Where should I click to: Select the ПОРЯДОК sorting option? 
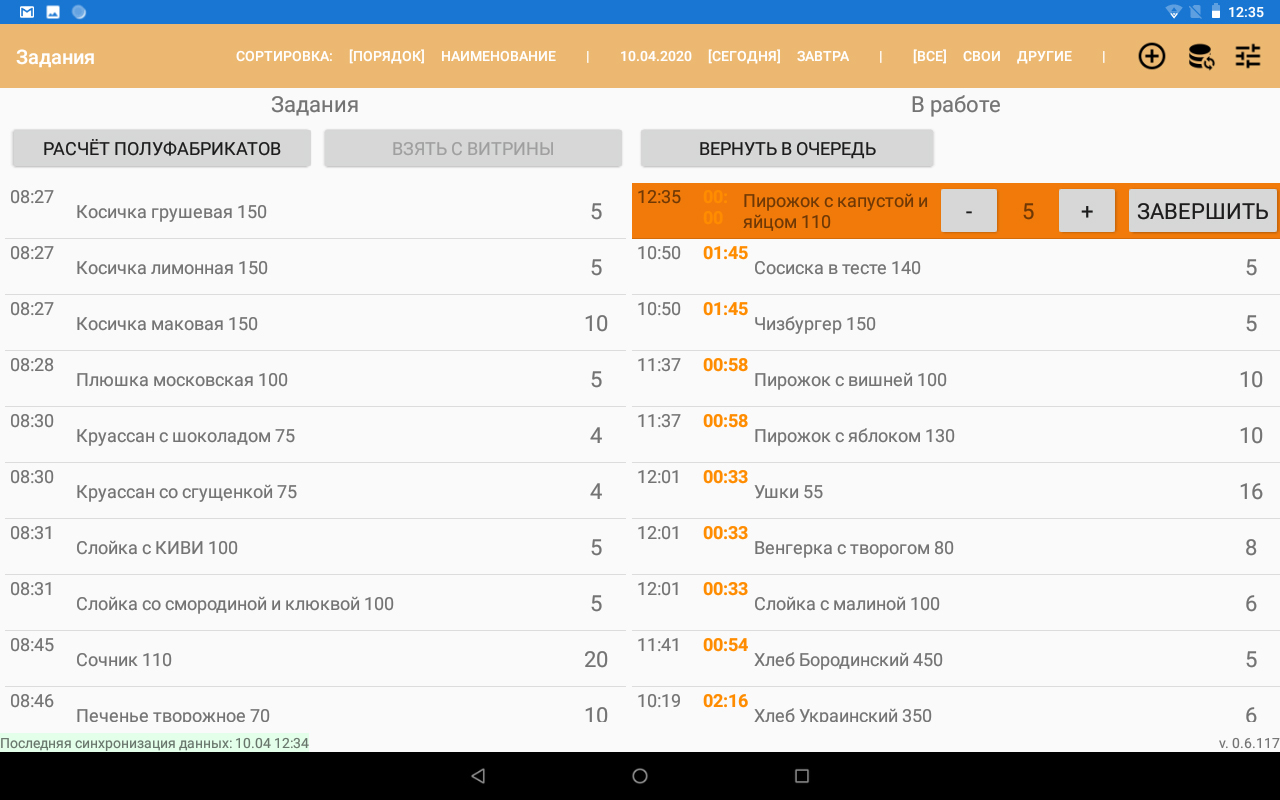point(386,56)
